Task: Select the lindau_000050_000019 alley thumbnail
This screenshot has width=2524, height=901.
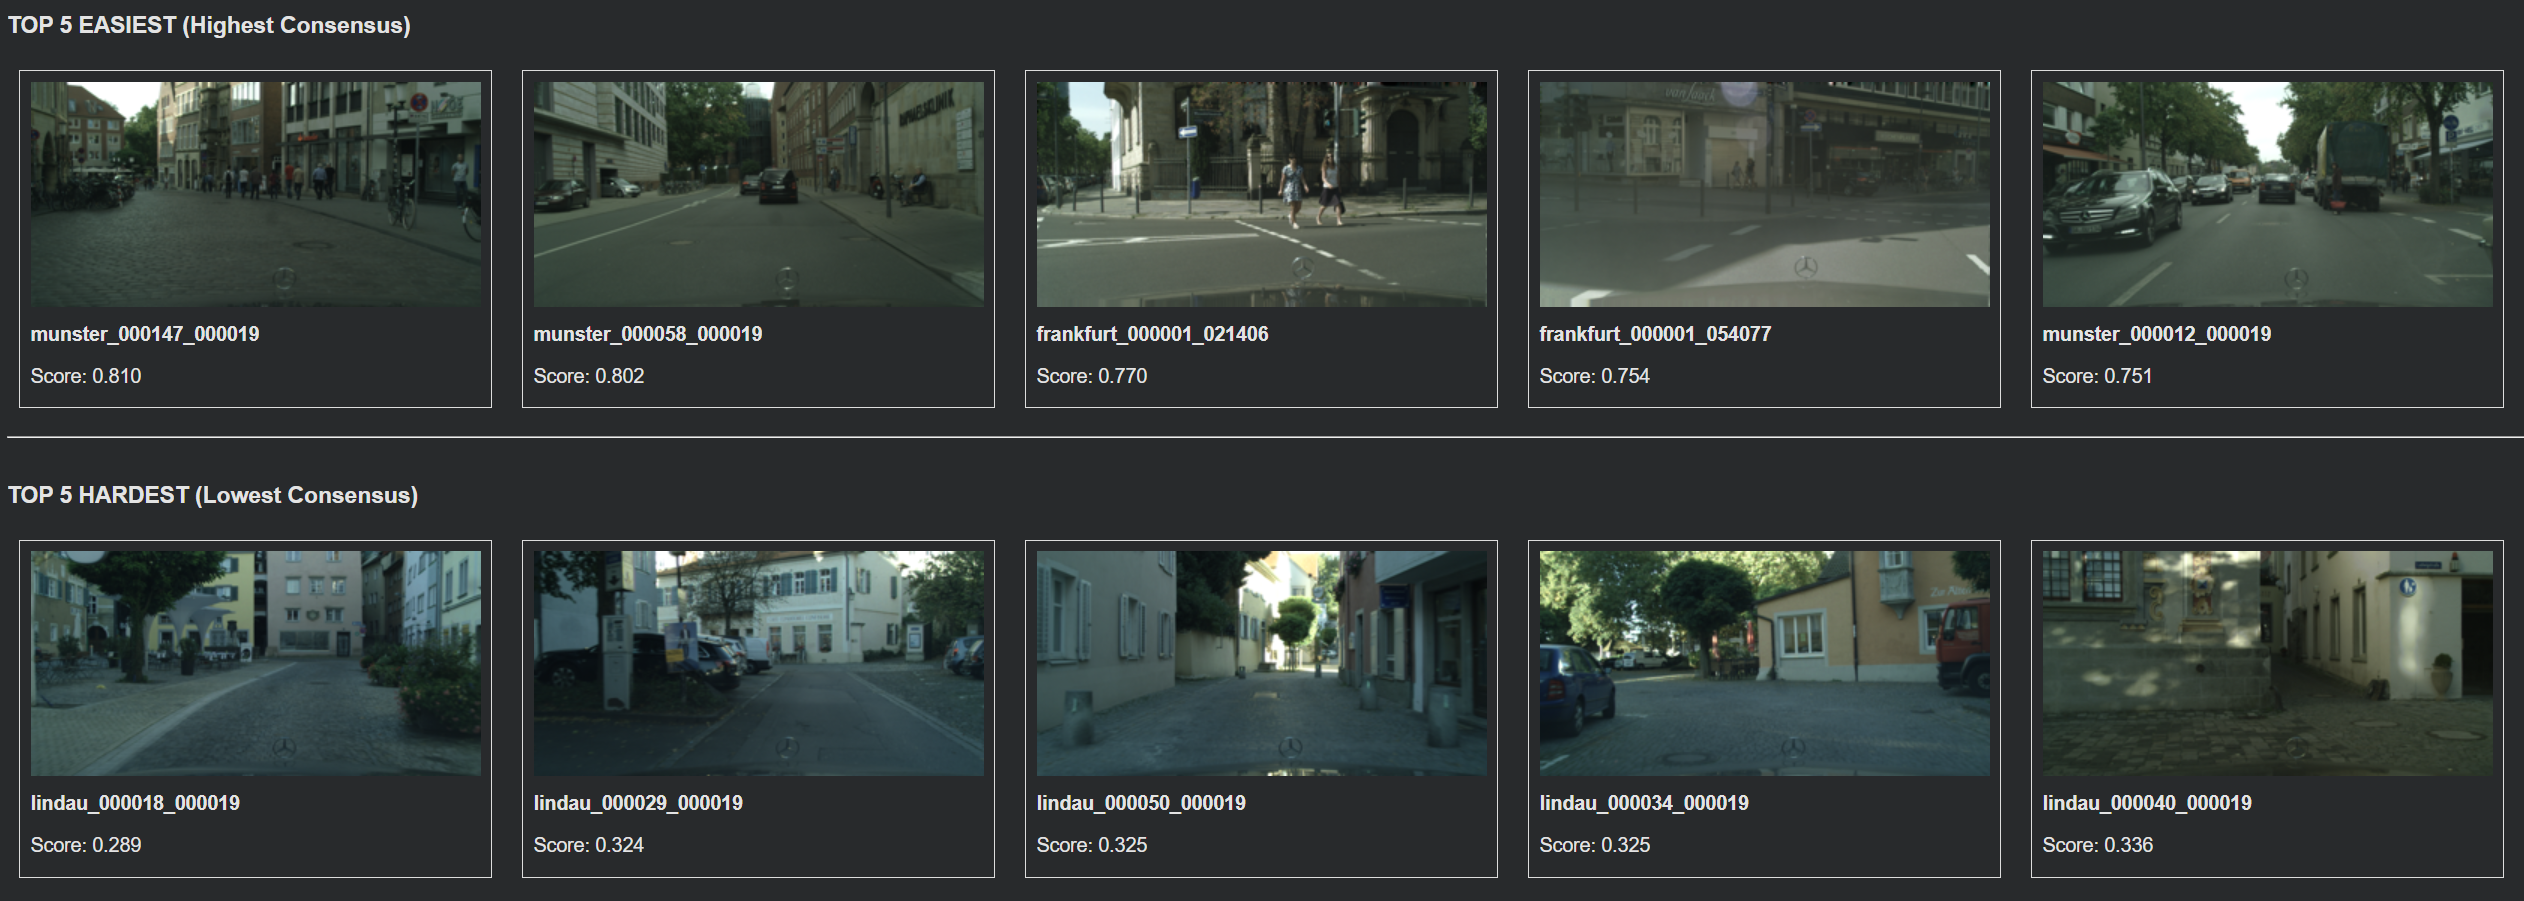Action: point(1261,663)
